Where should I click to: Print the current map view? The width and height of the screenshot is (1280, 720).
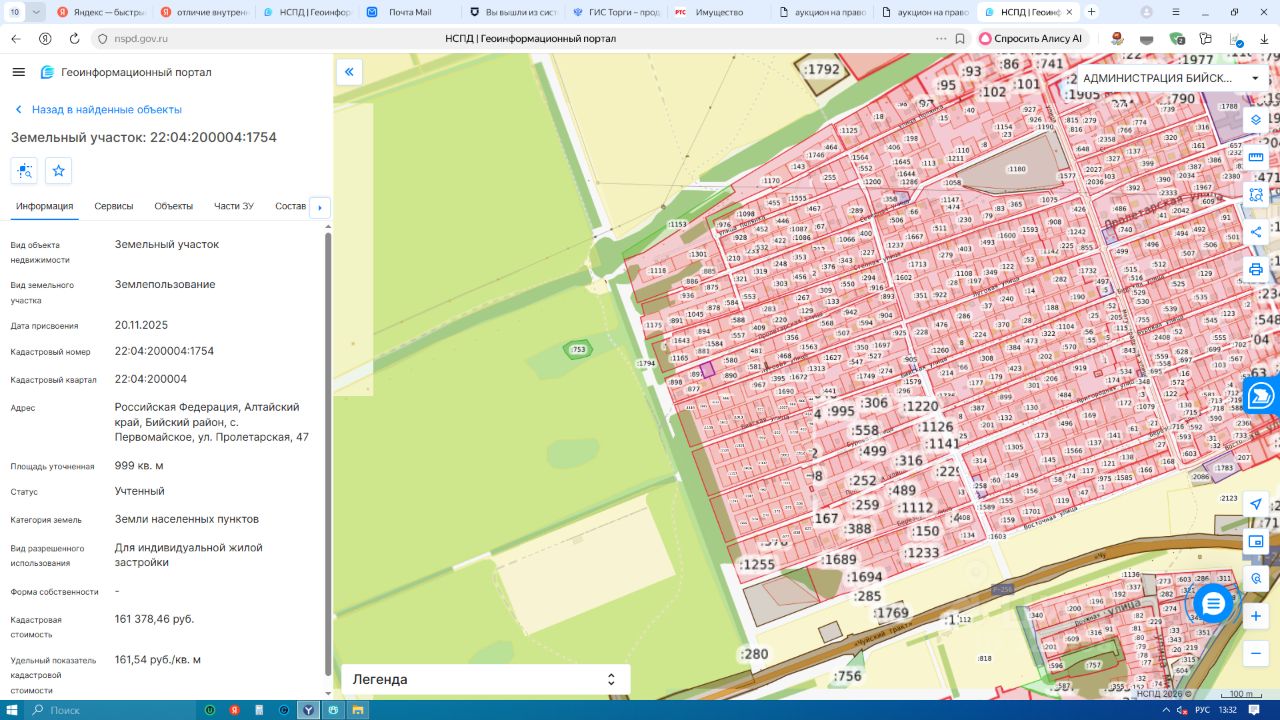(x=1256, y=269)
